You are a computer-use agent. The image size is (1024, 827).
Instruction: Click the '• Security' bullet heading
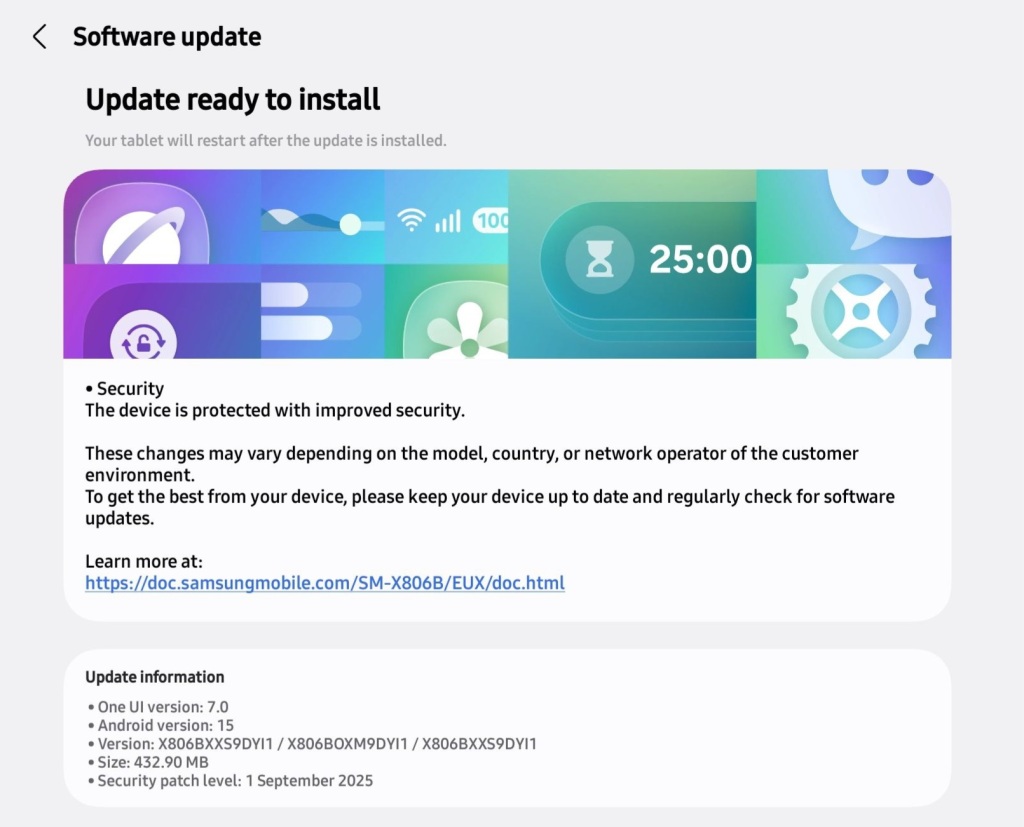125,389
